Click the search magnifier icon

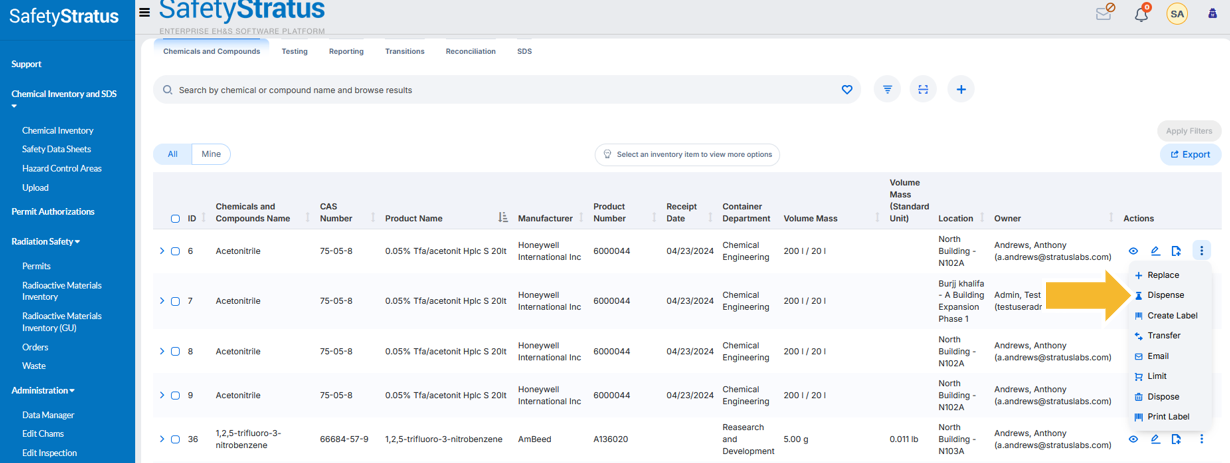tap(168, 90)
